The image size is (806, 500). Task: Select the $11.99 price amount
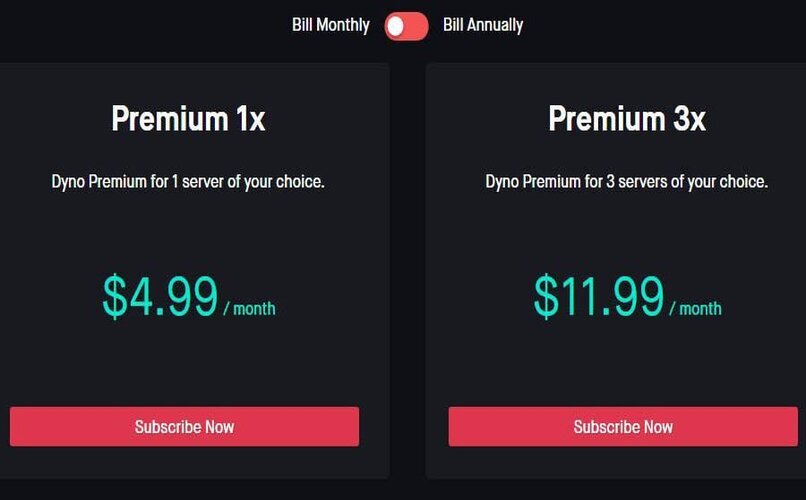pos(598,297)
